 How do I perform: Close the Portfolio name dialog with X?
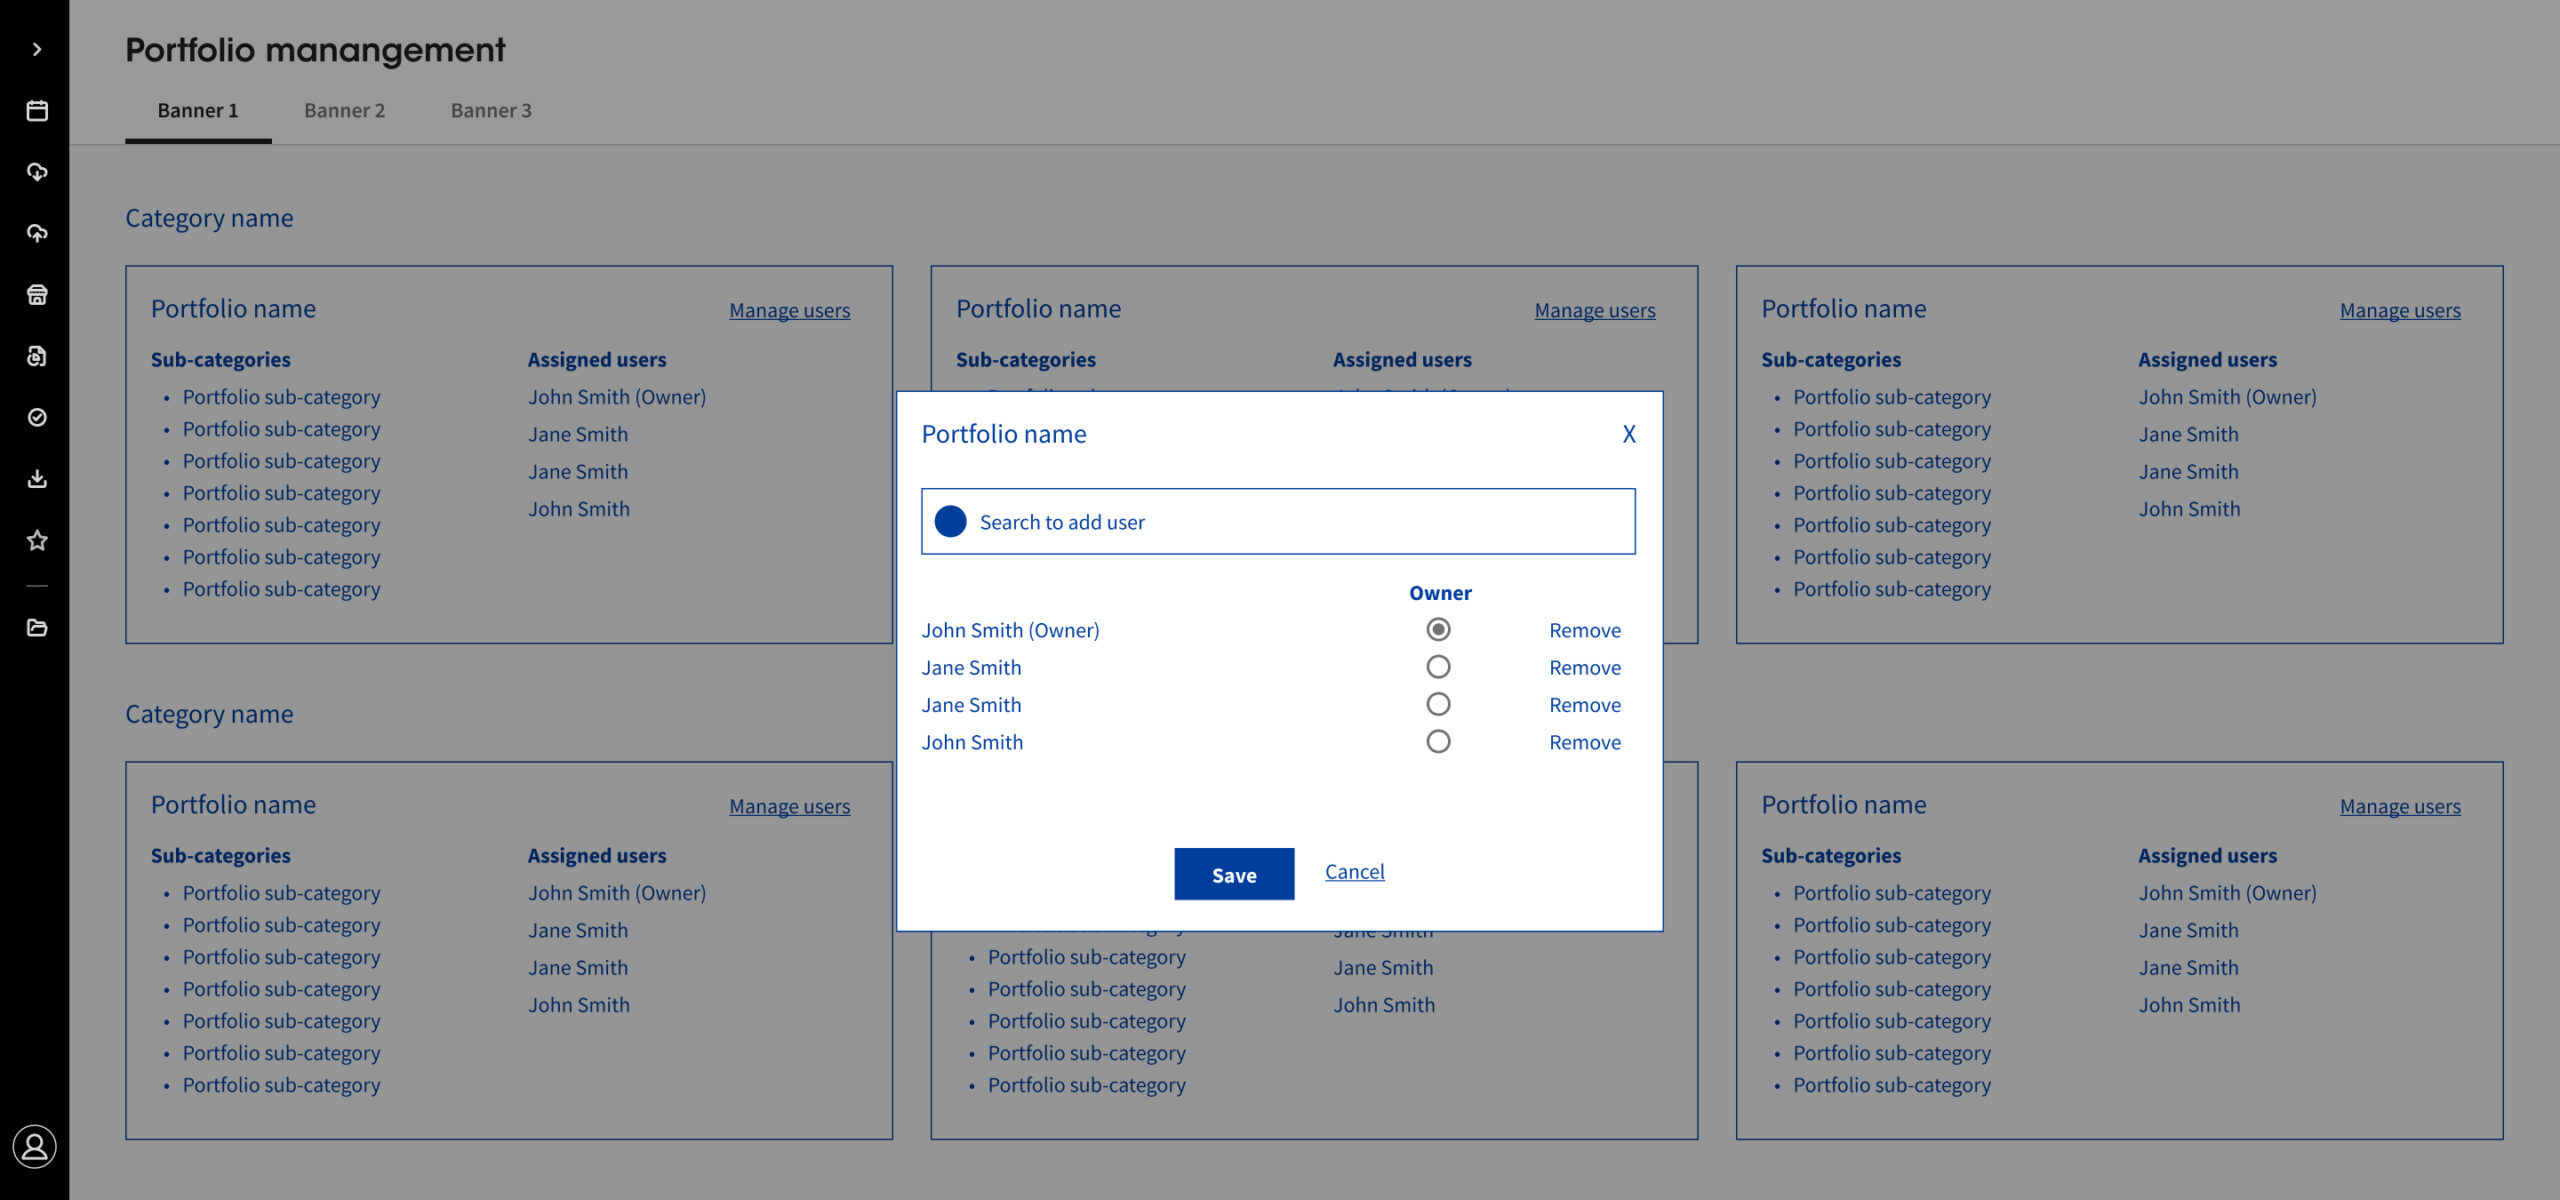click(1629, 434)
